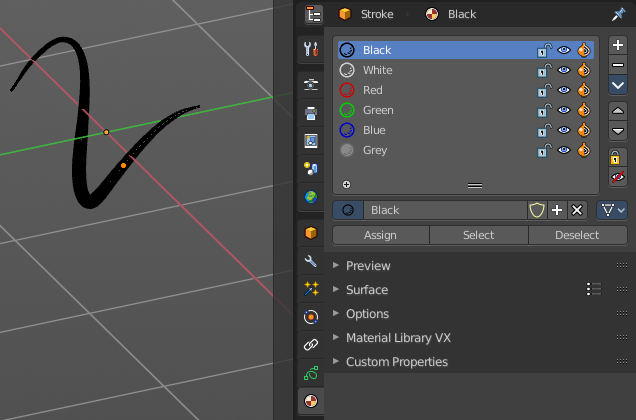Image resolution: width=636 pixels, height=420 pixels.
Task: Open the Grease Pencil Object Data tab
Action: (x=311, y=373)
